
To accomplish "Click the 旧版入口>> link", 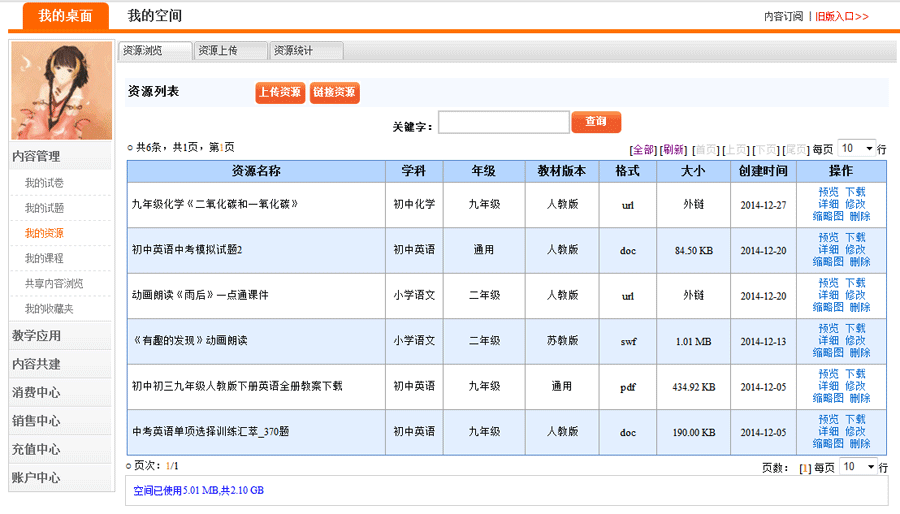I will (x=842, y=17).
